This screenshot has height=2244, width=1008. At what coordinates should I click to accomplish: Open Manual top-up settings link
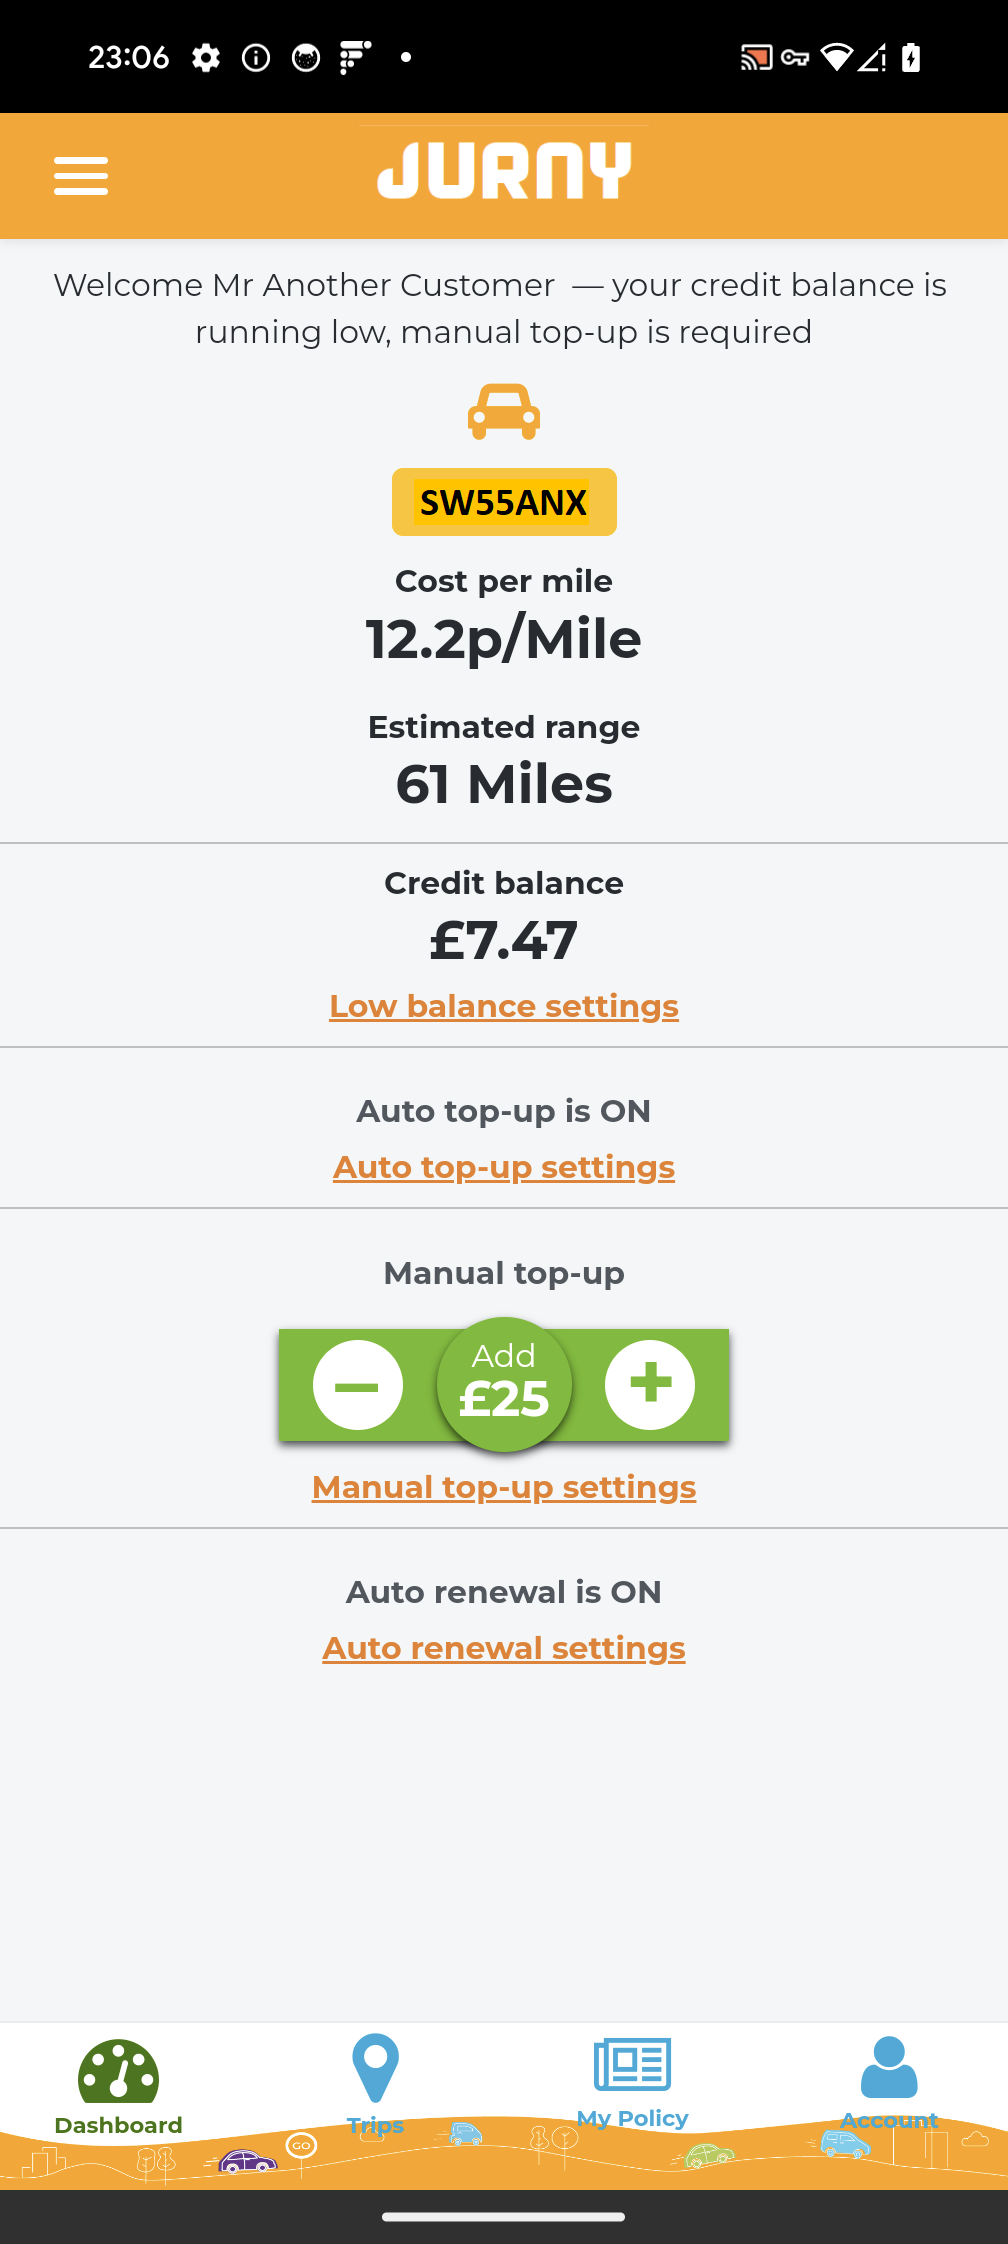coord(504,1487)
